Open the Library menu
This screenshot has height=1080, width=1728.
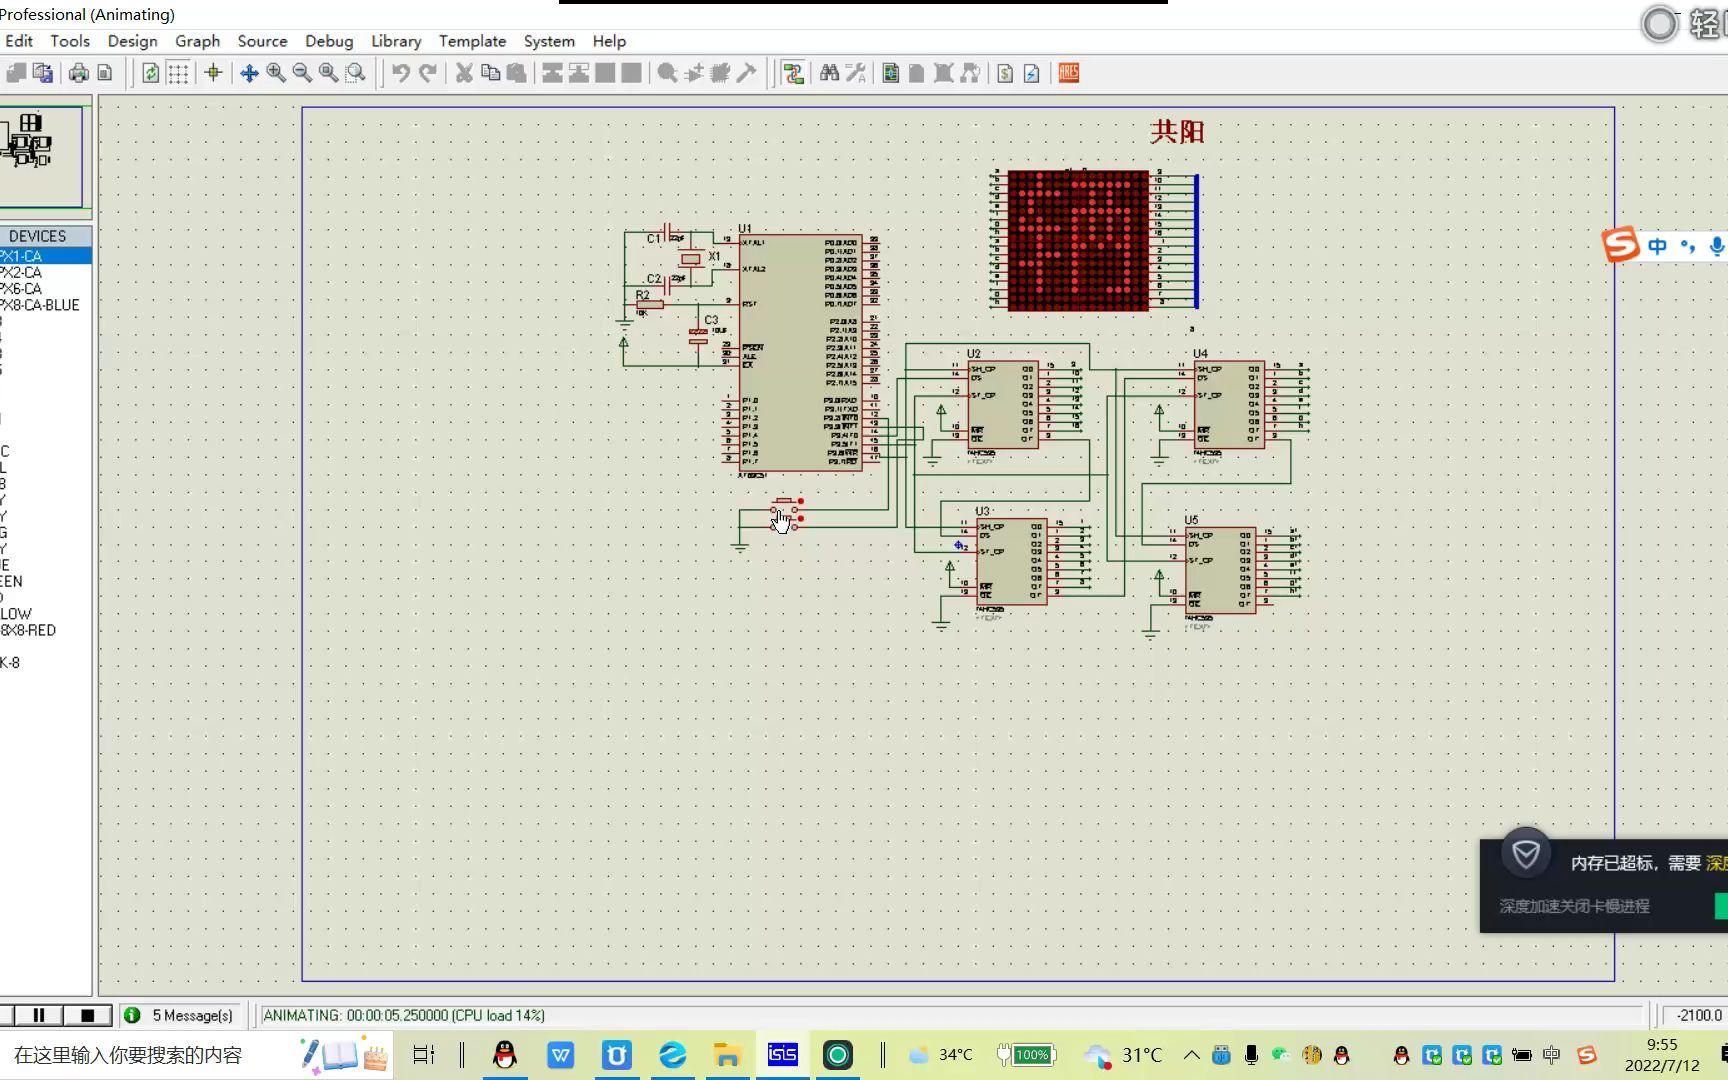(396, 41)
